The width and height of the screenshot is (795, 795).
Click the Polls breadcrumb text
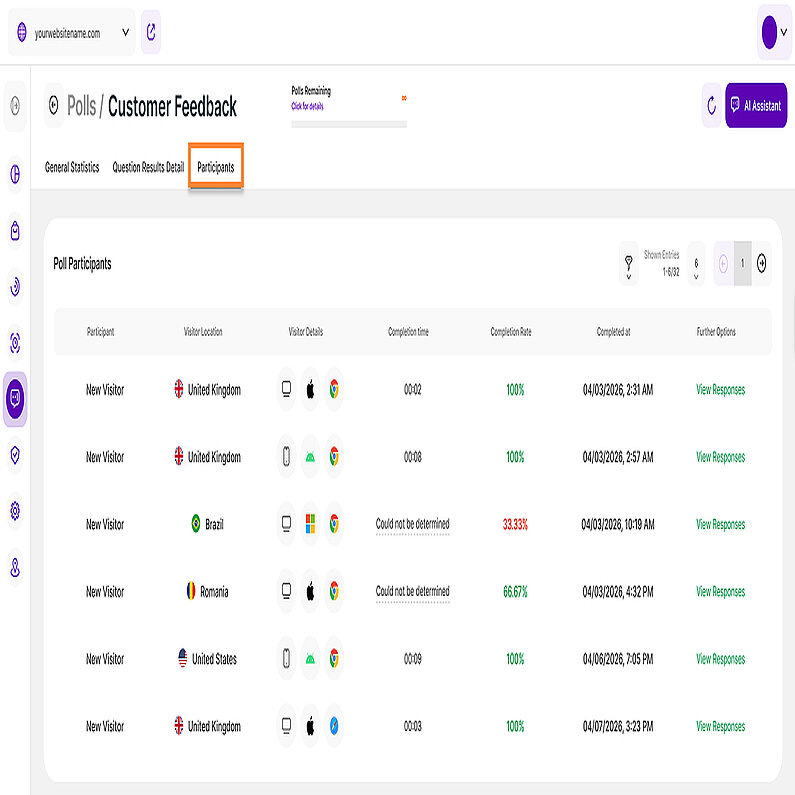click(x=81, y=106)
